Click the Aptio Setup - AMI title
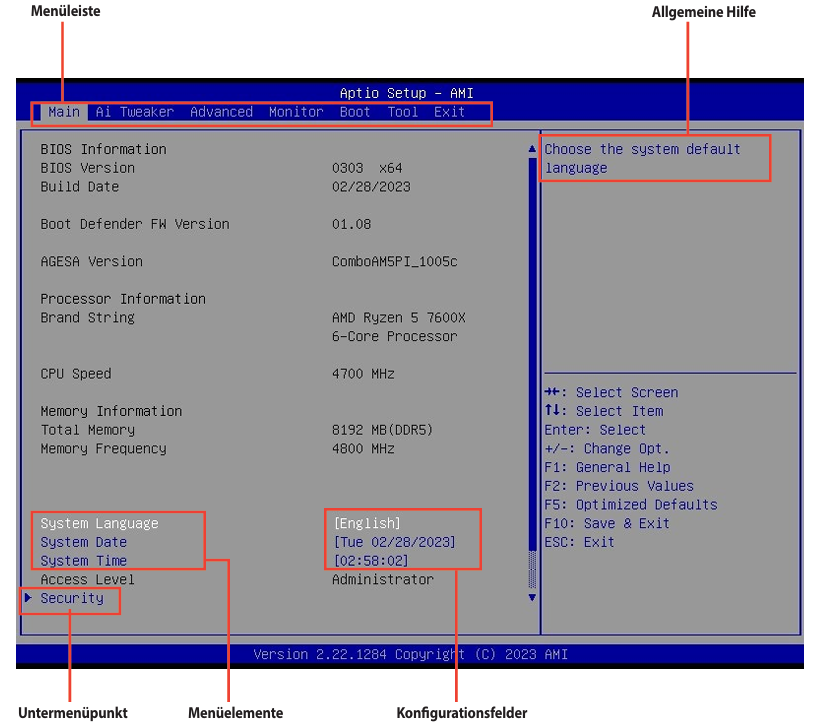Image resolution: width=815 pixels, height=728 pixels. click(x=406, y=94)
